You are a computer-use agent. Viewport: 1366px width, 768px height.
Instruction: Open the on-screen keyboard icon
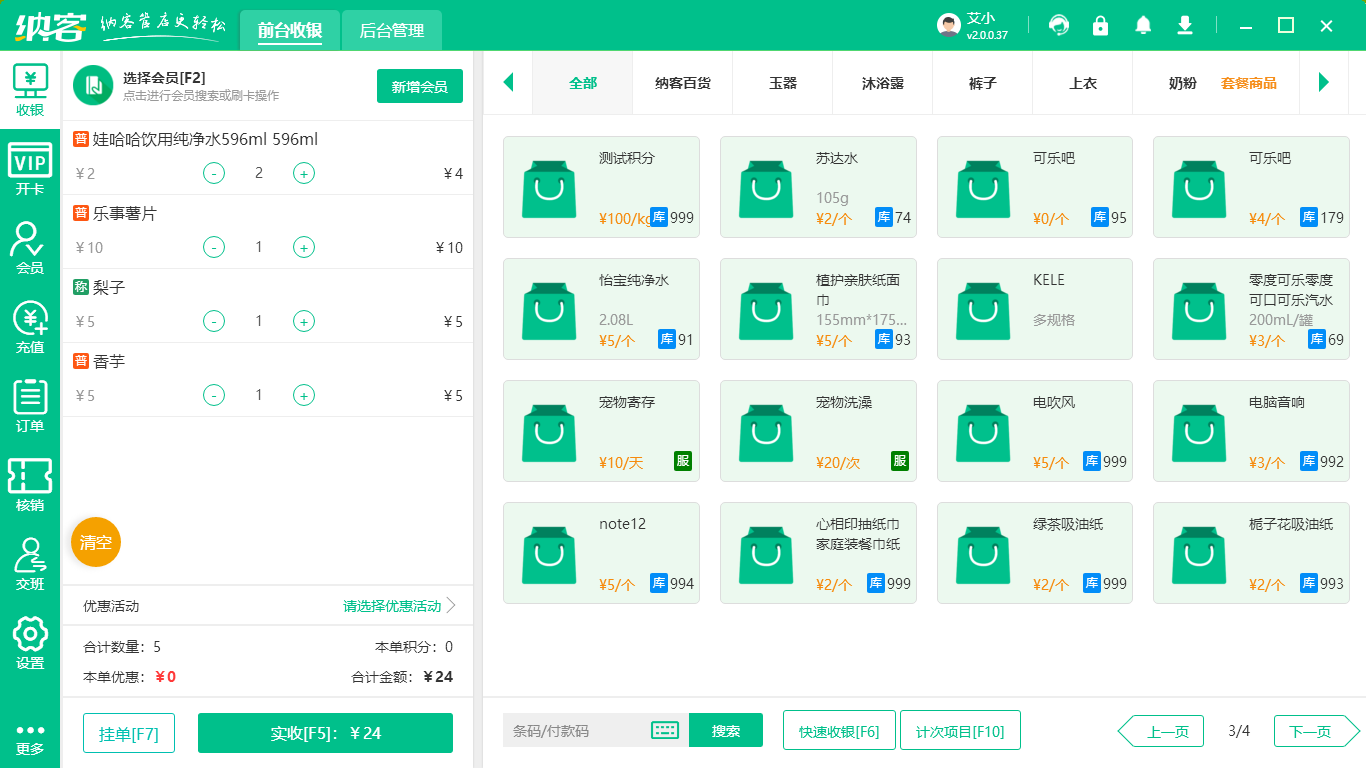click(x=665, y=730)
